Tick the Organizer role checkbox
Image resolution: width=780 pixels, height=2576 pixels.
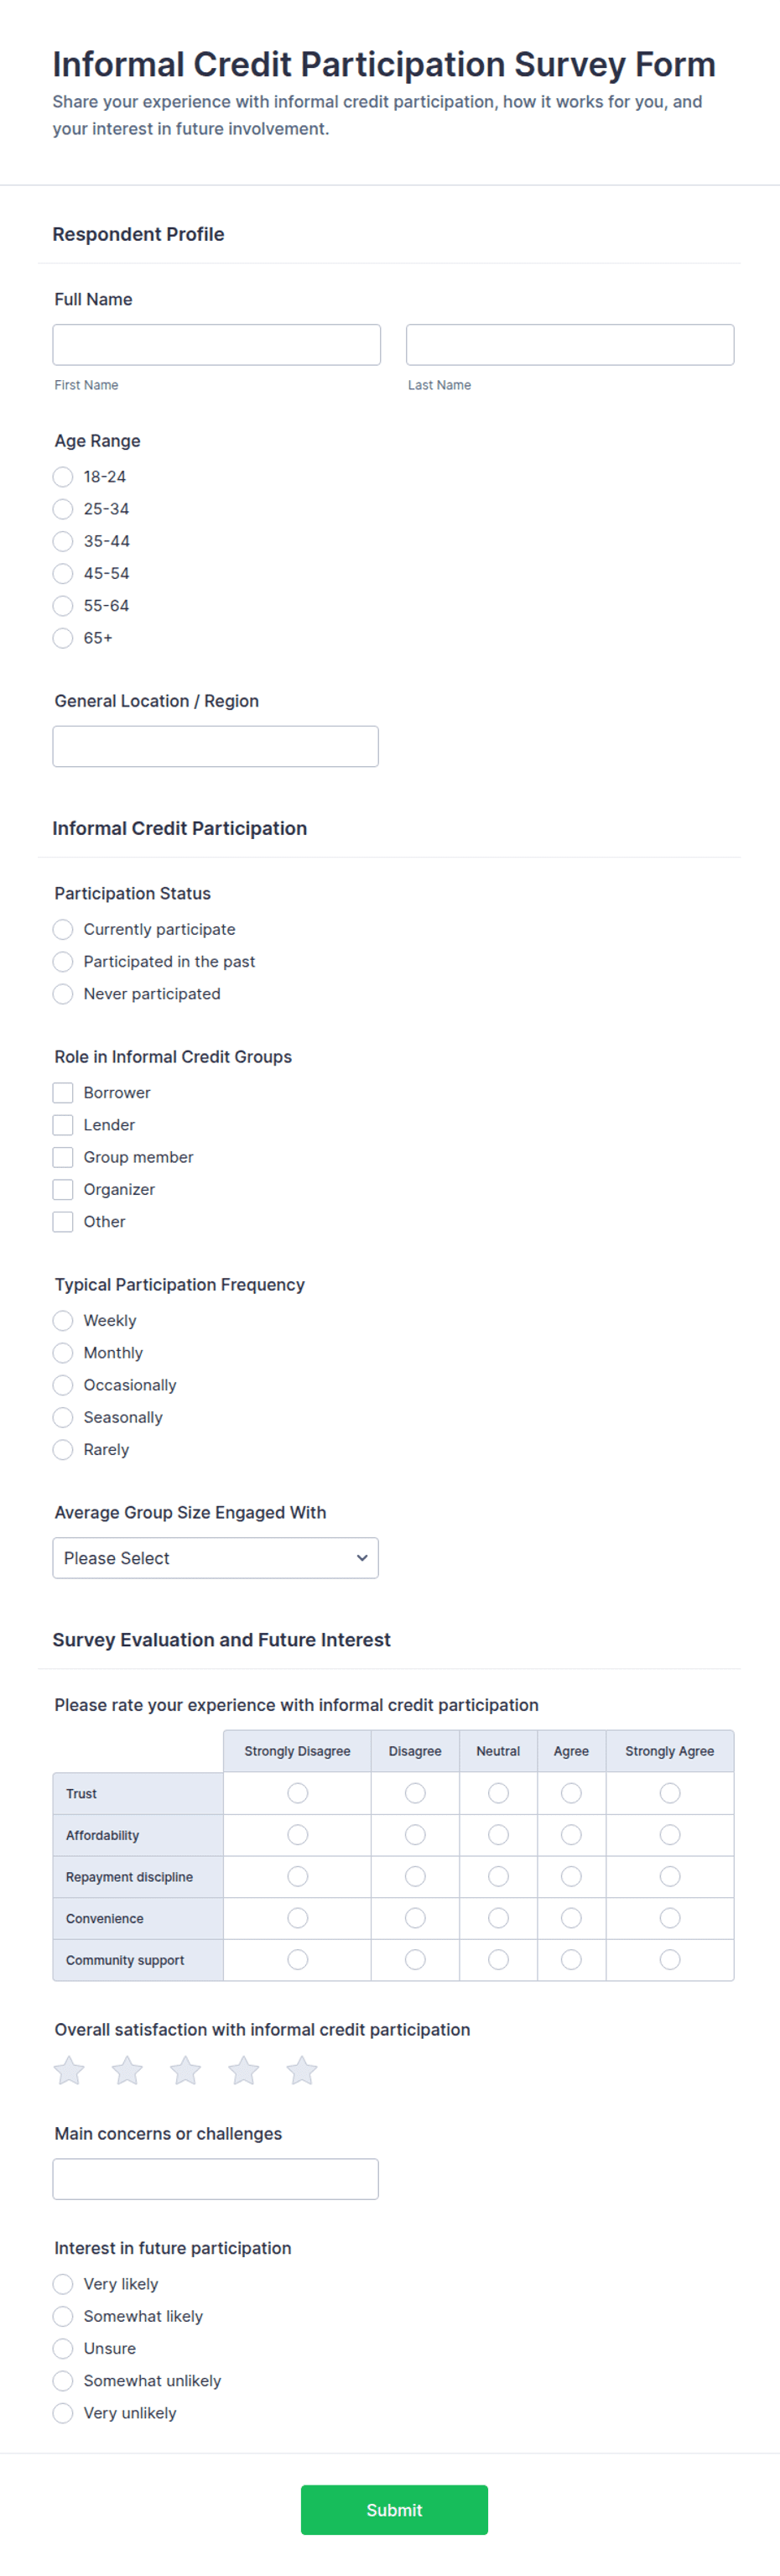(x=63, y=1189)
